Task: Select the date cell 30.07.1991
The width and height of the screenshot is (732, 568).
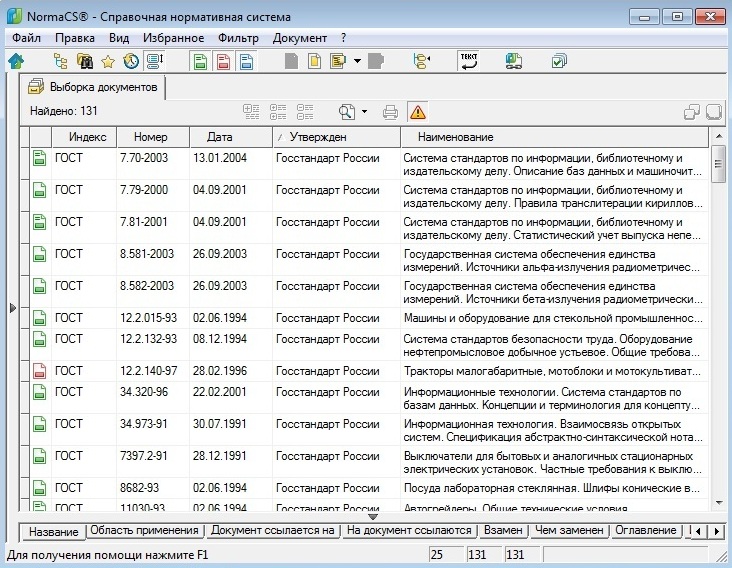Action: click(231, 429)
